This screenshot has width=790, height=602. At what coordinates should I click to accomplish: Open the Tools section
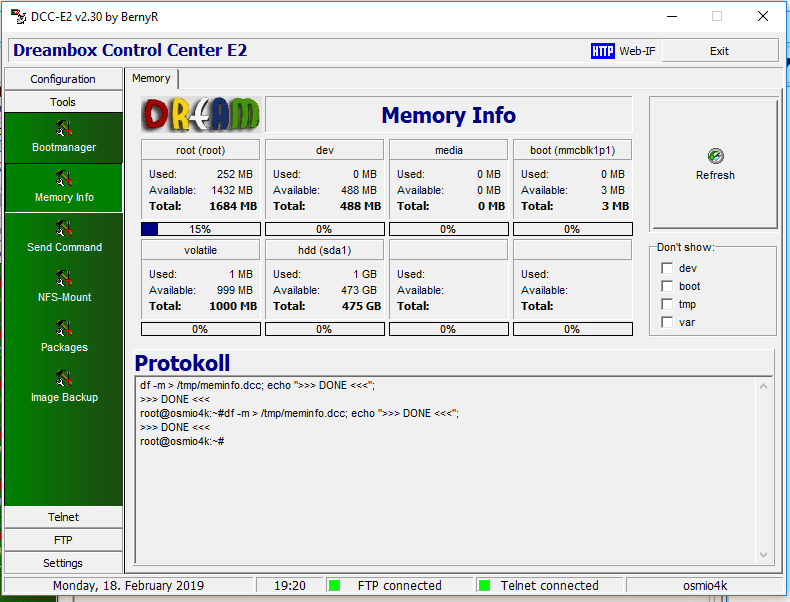[x=63, y=102]
